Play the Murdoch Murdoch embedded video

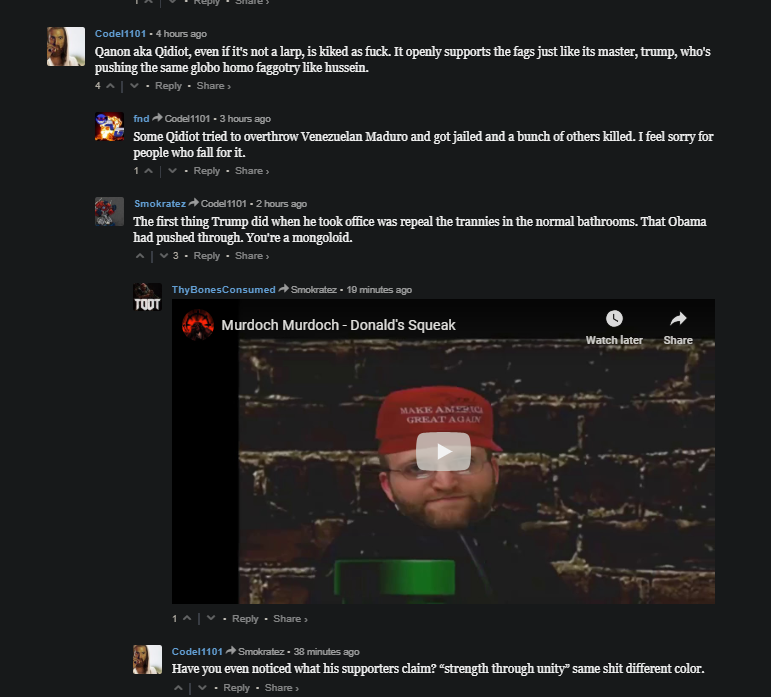[x=443, y=451]
